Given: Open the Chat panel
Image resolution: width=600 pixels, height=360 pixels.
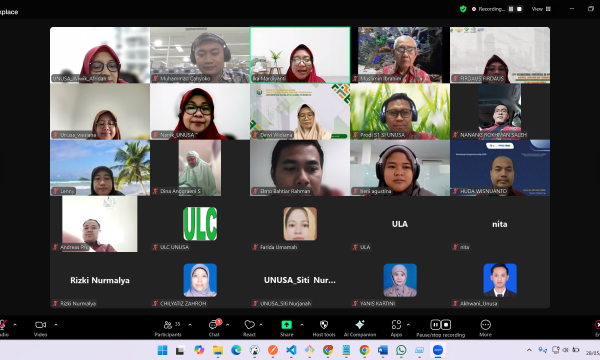Looking at the screenshot, I should point(214,328).
